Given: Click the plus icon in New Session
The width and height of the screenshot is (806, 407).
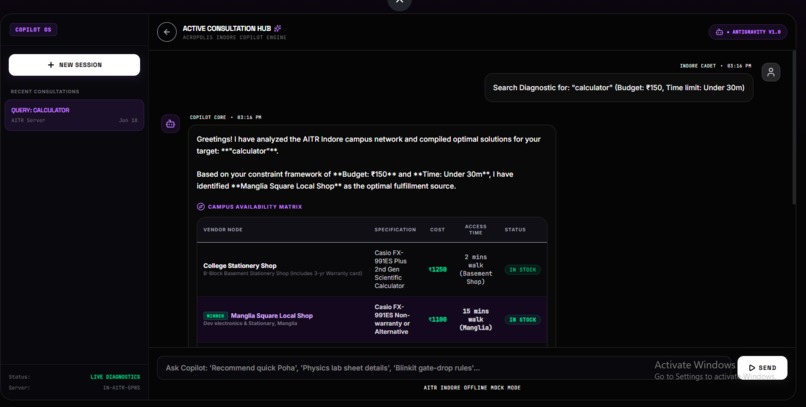Looking at the screenshot, I should 51,65.
